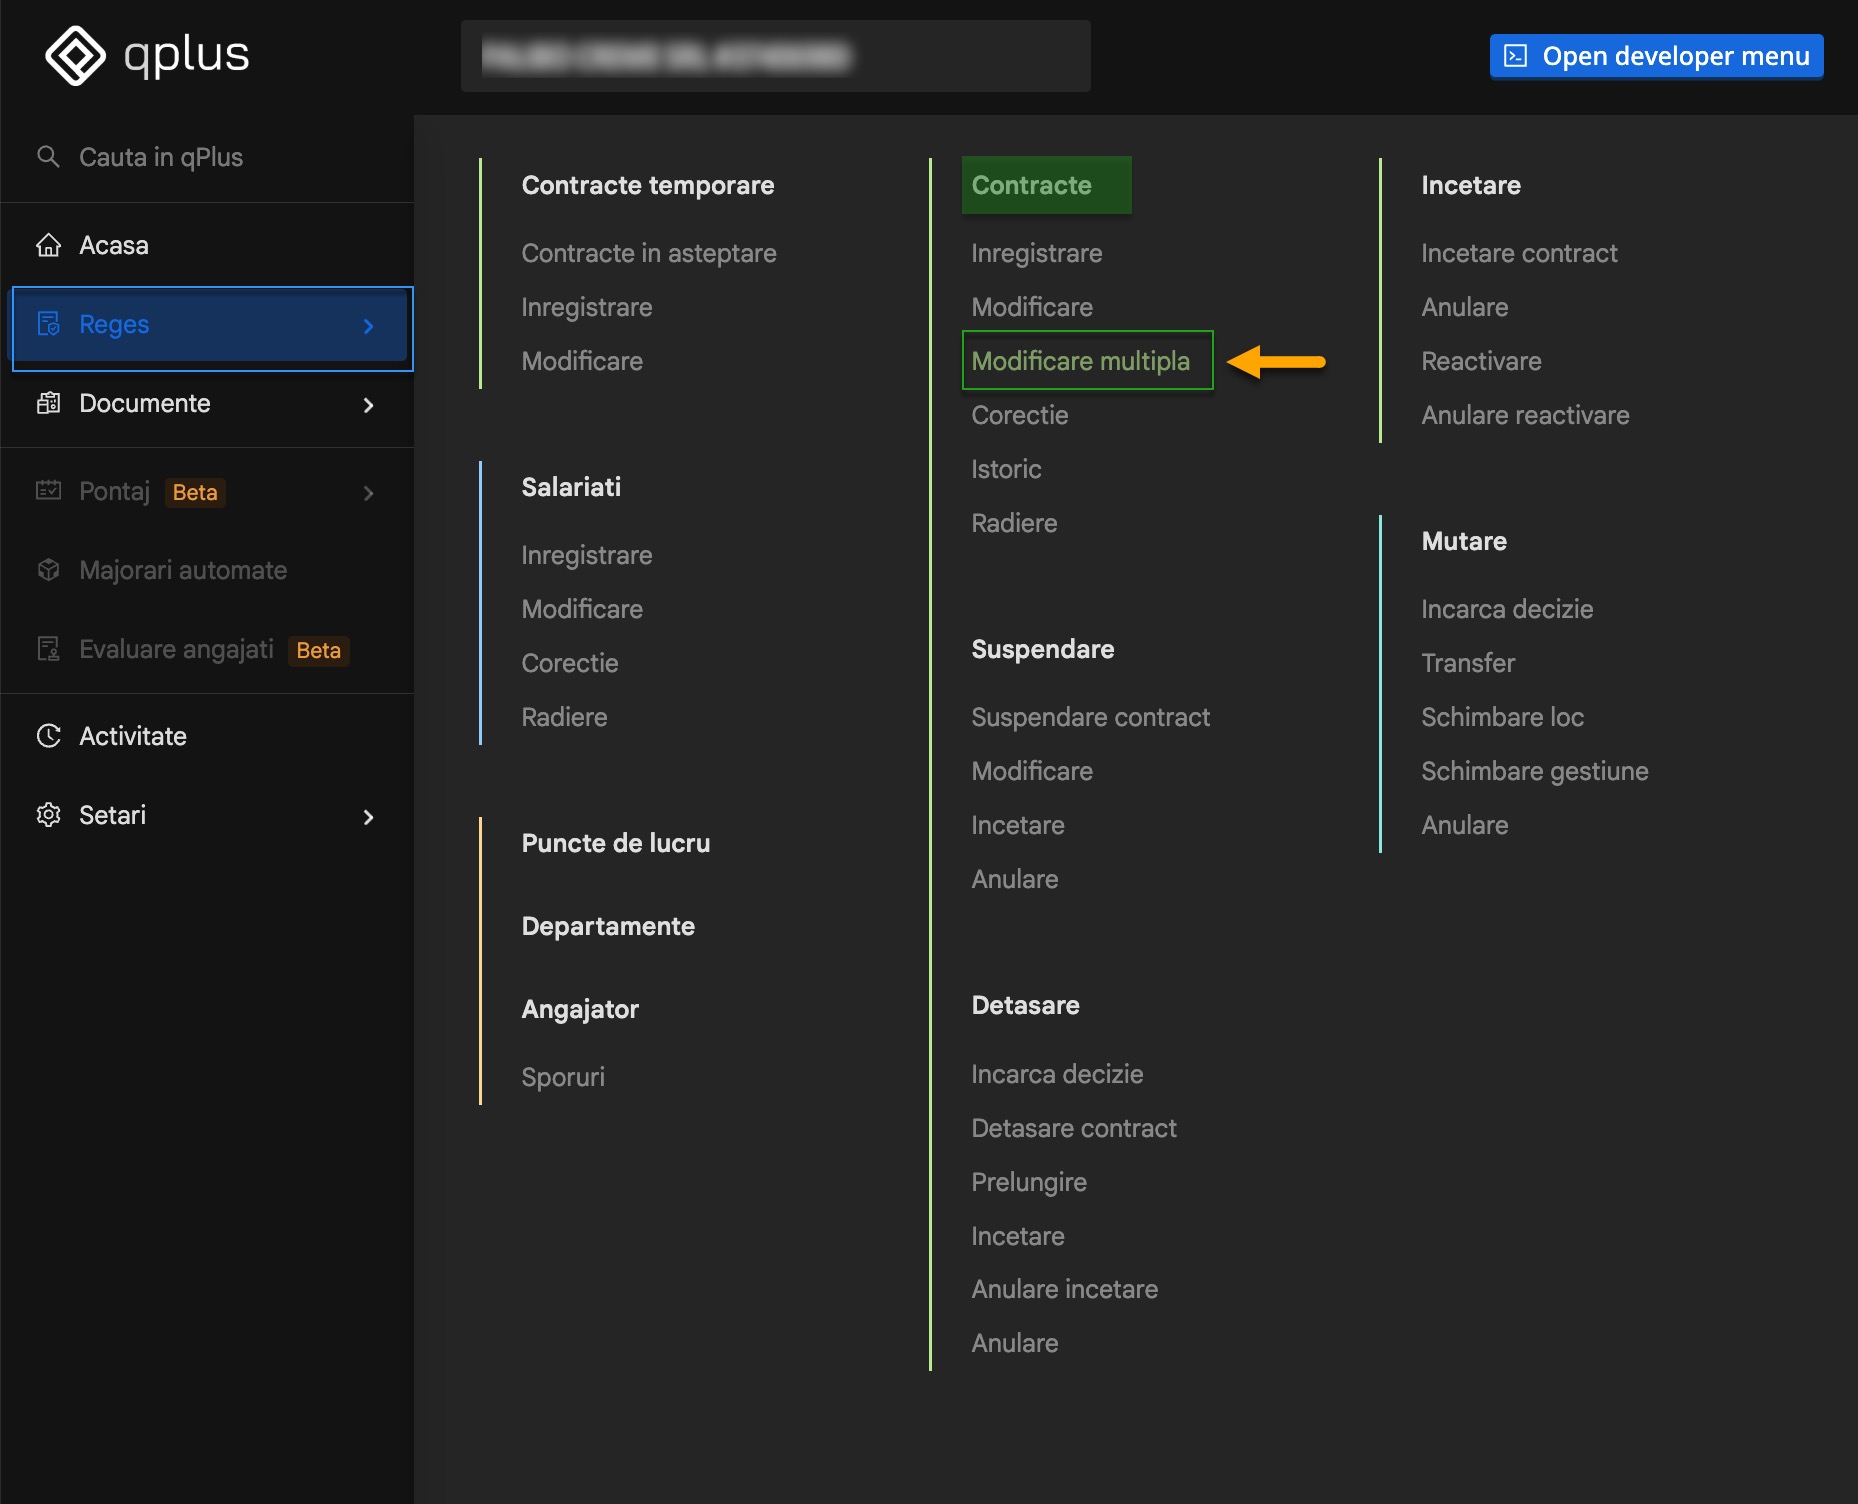
Task: Open Documente in the sidebar
Action: point(207,404)
